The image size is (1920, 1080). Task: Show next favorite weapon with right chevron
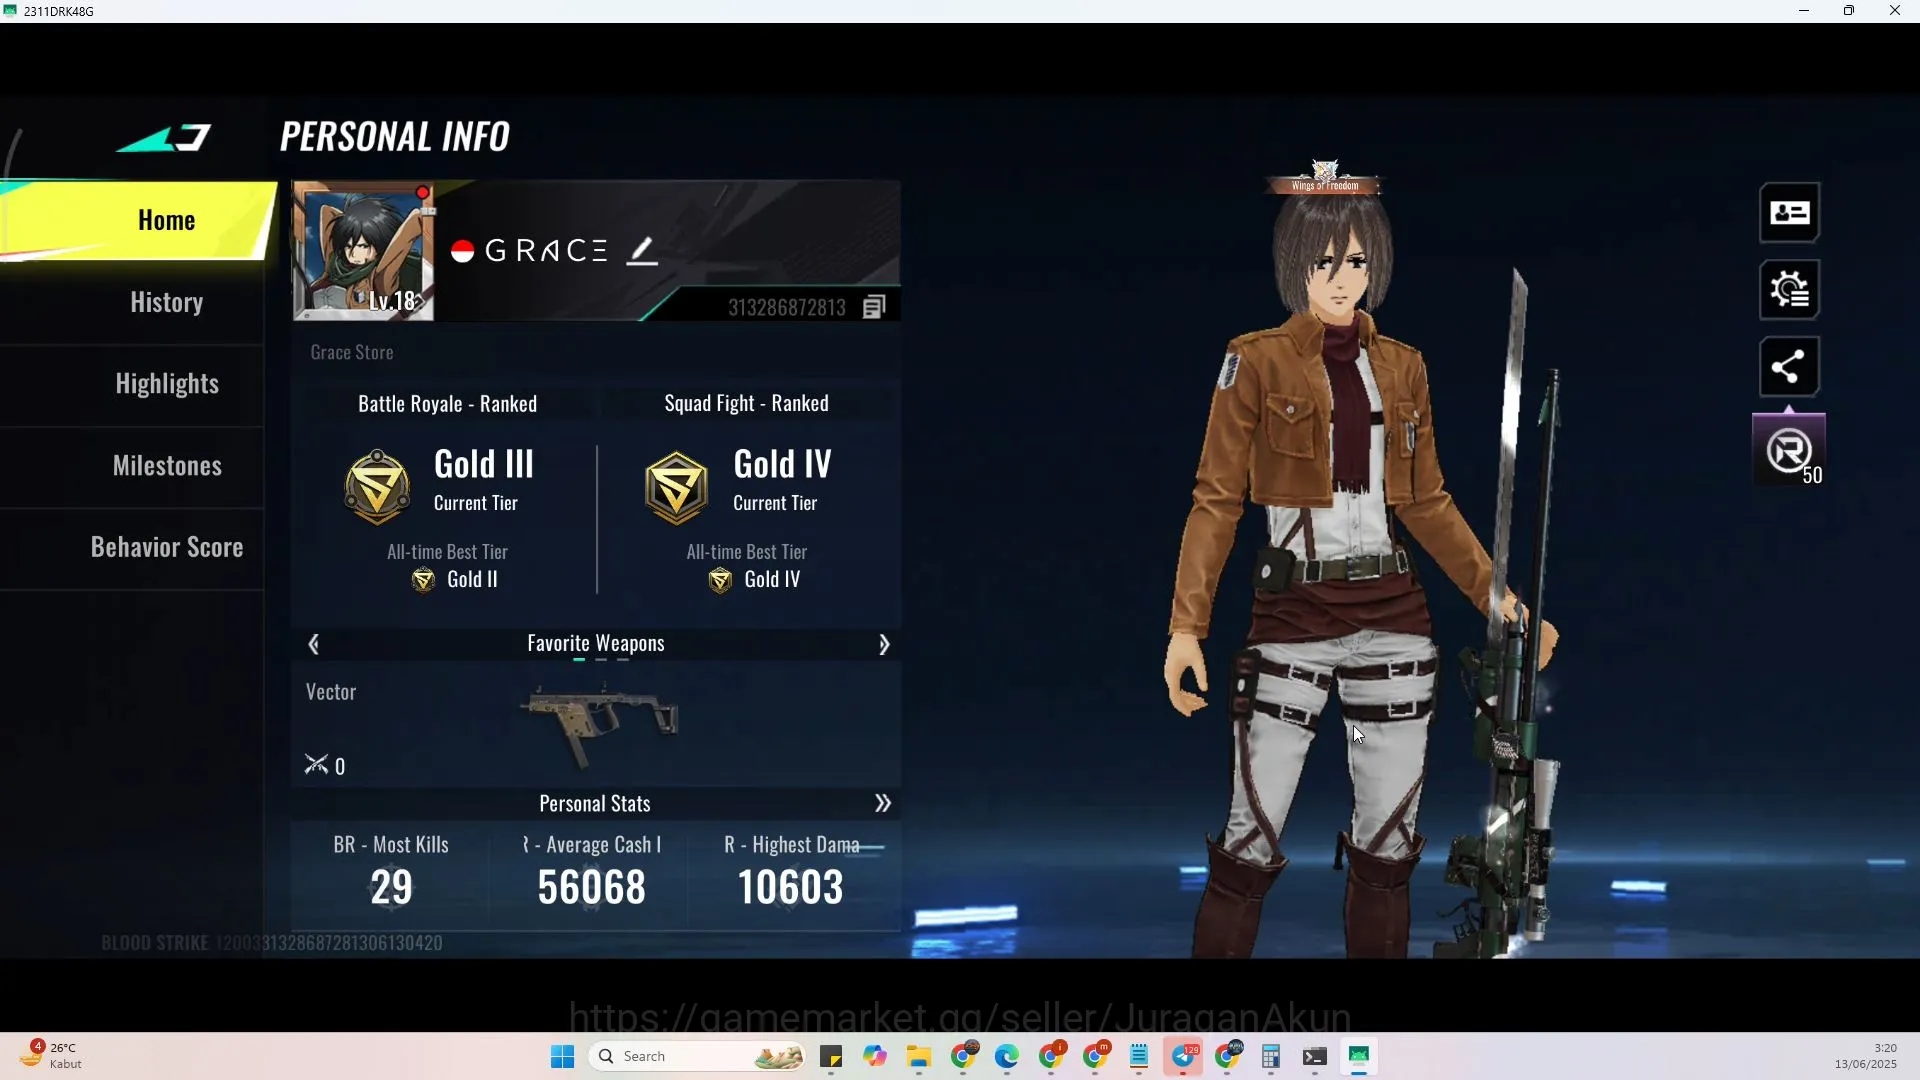(883, 645)
